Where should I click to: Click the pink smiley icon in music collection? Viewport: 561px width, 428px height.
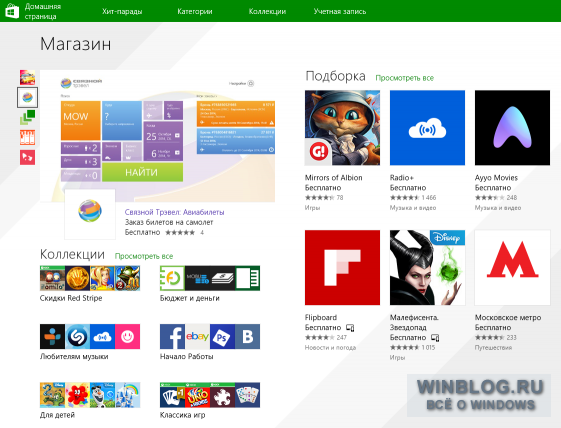[127, 336]
